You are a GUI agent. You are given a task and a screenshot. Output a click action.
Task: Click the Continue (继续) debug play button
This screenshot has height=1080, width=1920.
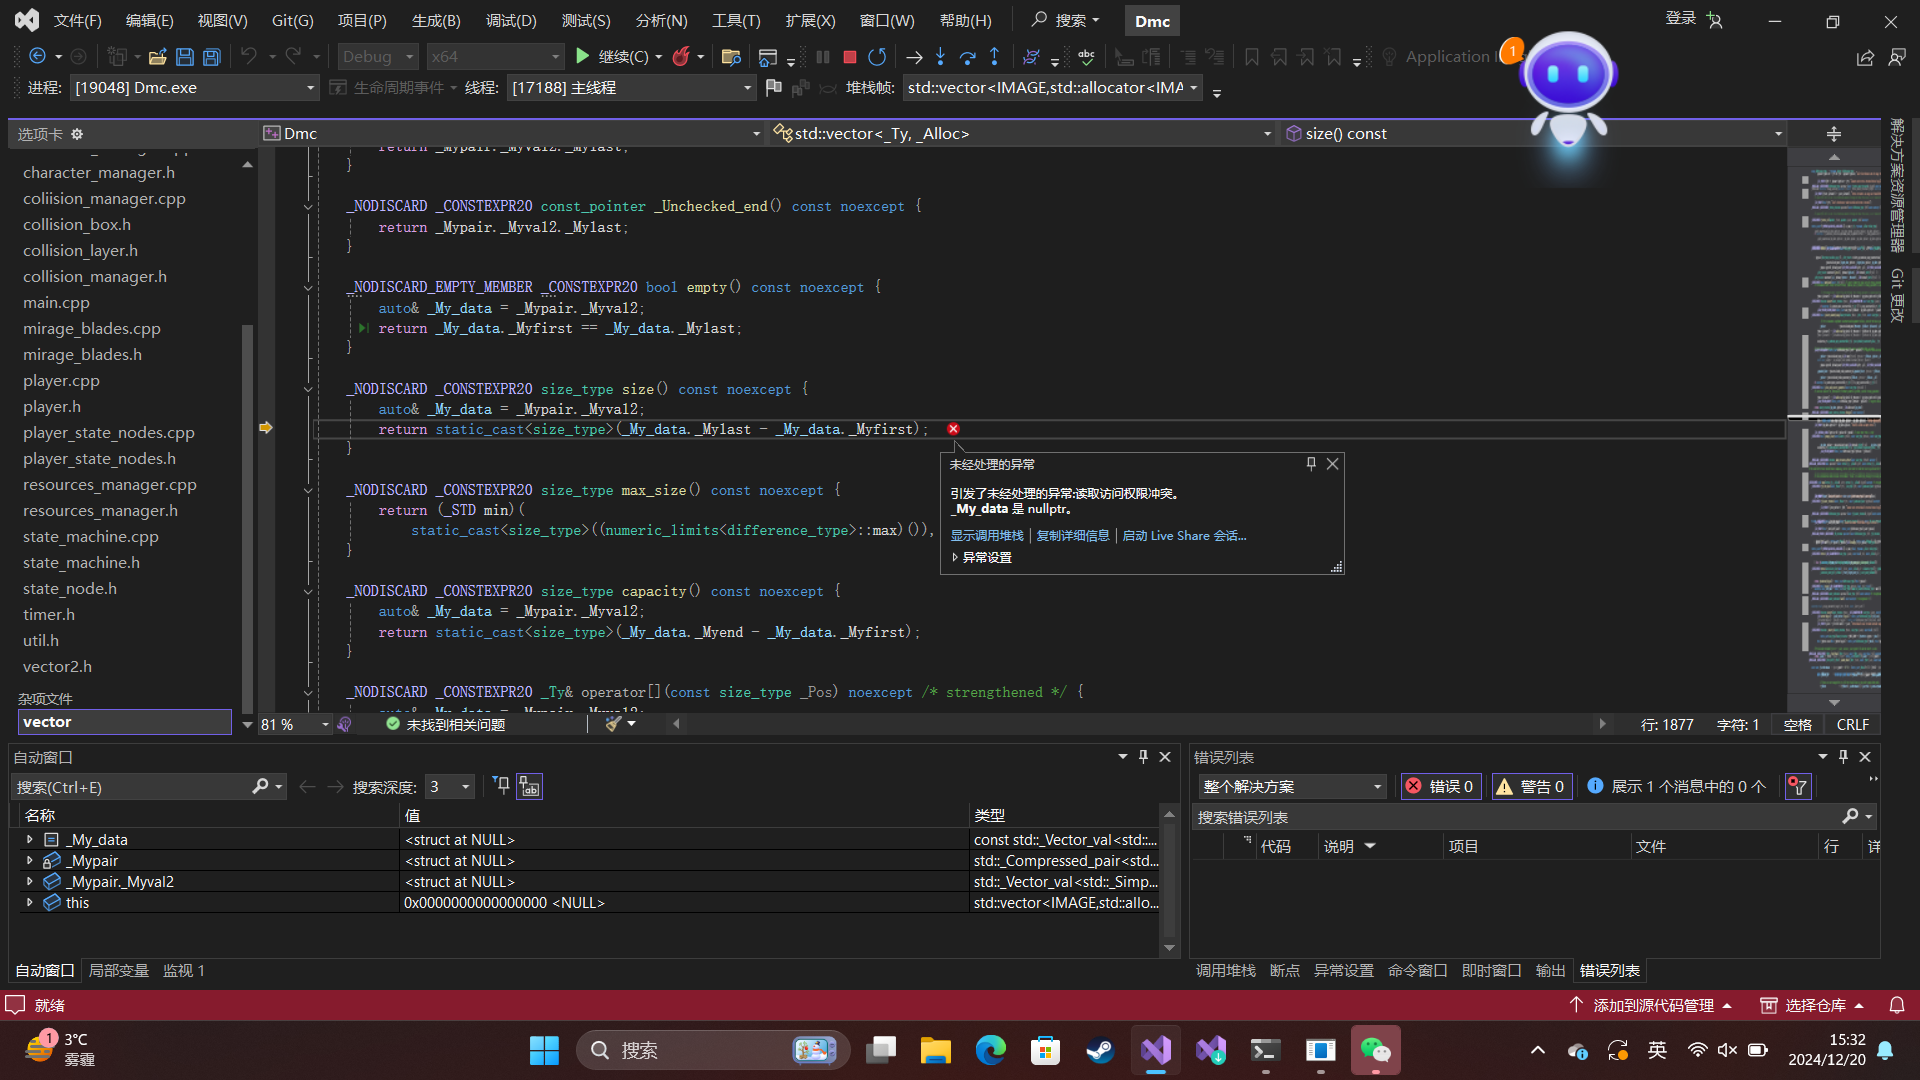click(x=582, y=57)
